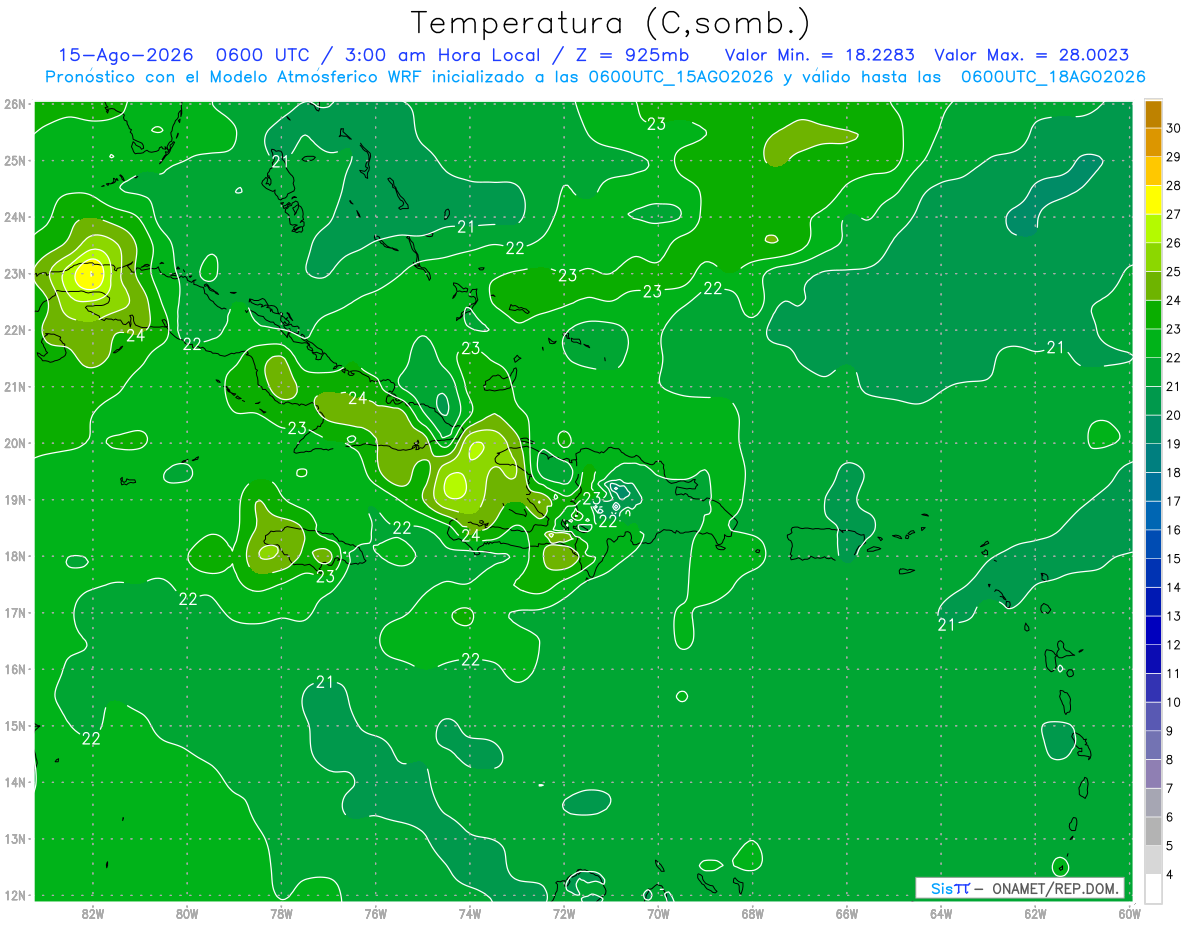Click the "20N" latitude axis label
Screen dimensions: 1200x927
click(15, 443)
